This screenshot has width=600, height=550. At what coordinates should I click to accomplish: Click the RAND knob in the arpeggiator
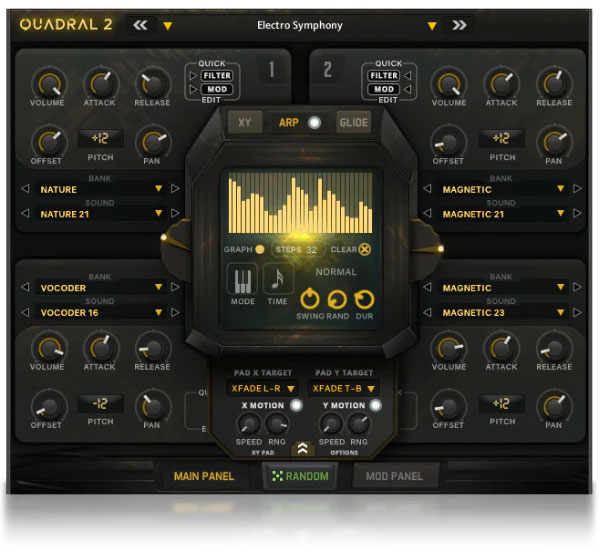337,299
